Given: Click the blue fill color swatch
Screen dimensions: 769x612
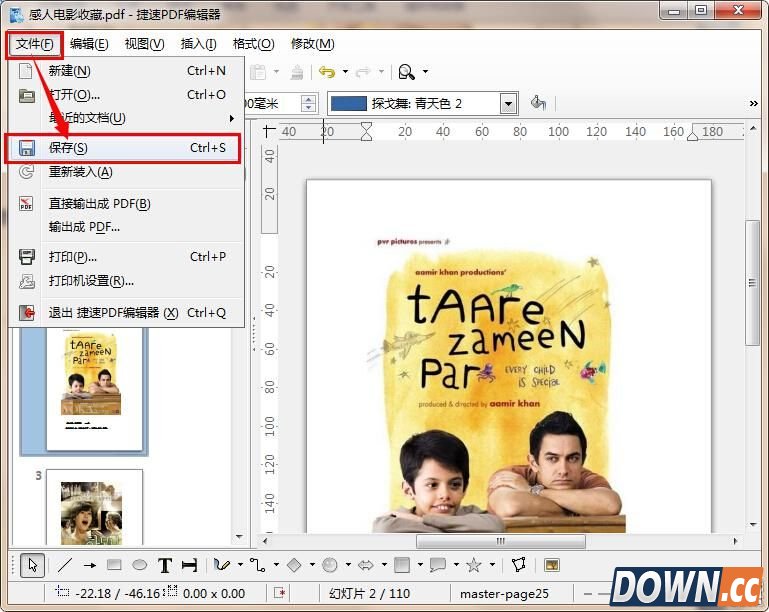Looking at the screenshot, I should (347, 103).
